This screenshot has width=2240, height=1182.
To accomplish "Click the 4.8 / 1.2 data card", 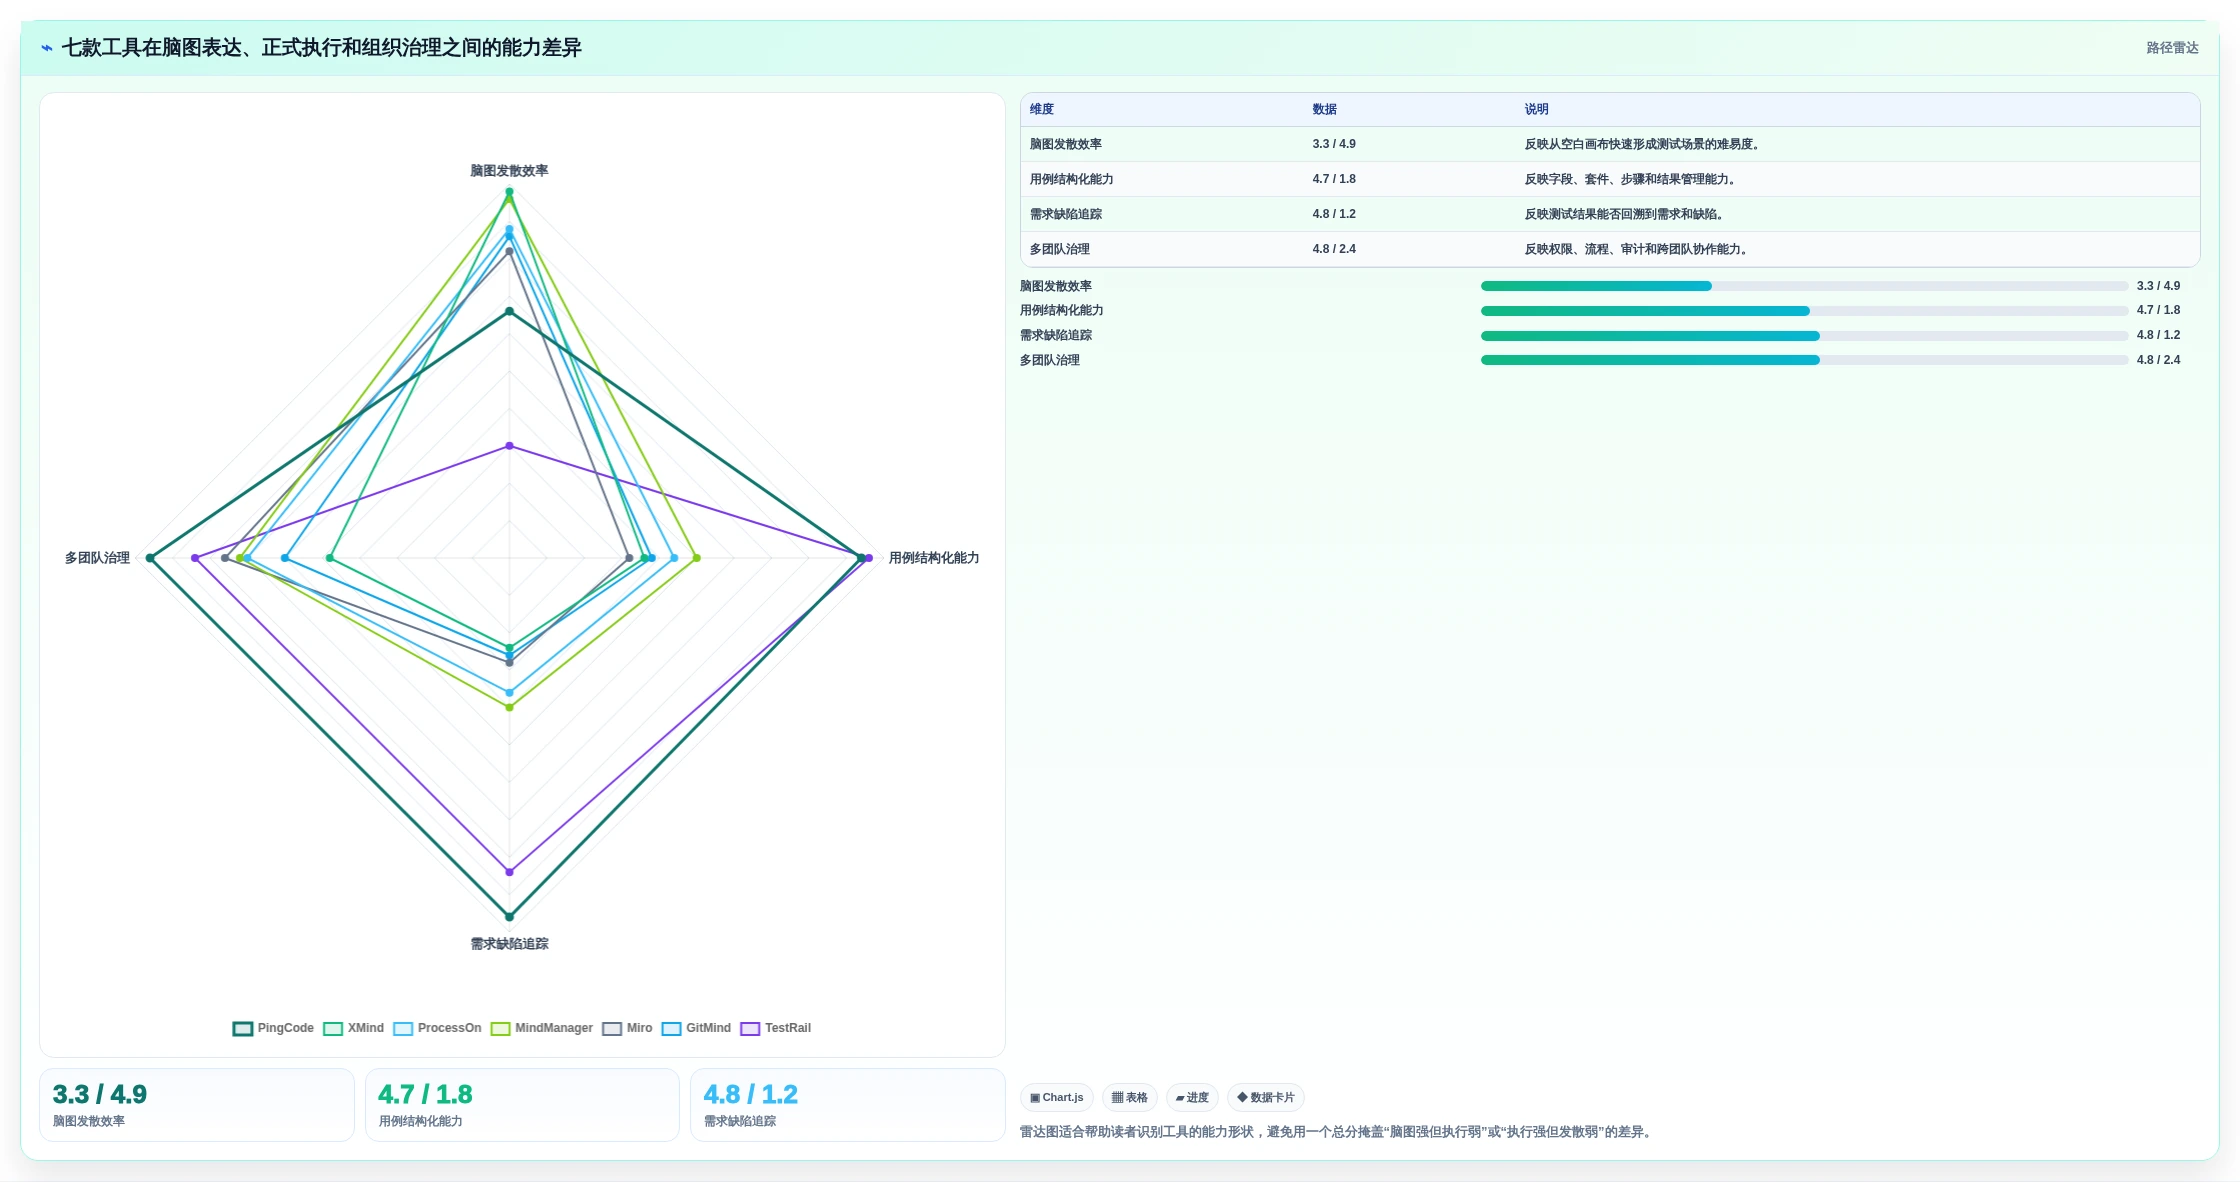I will tap(848, 1105).
